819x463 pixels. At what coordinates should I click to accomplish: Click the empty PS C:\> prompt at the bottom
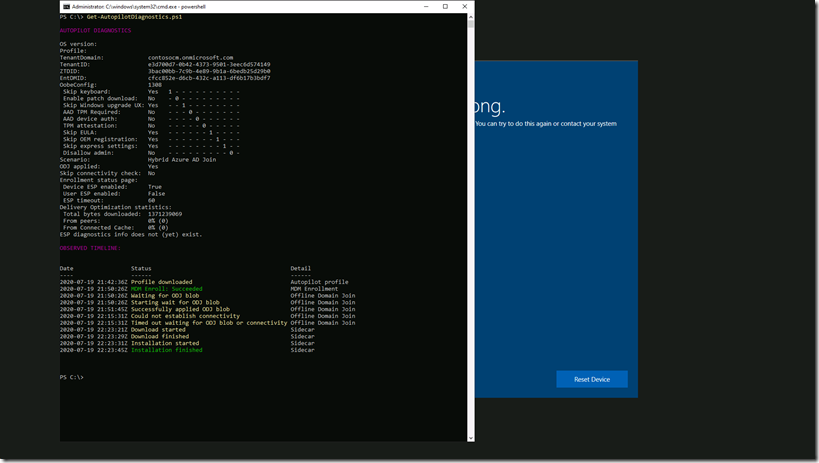click(x=72, y=377)
